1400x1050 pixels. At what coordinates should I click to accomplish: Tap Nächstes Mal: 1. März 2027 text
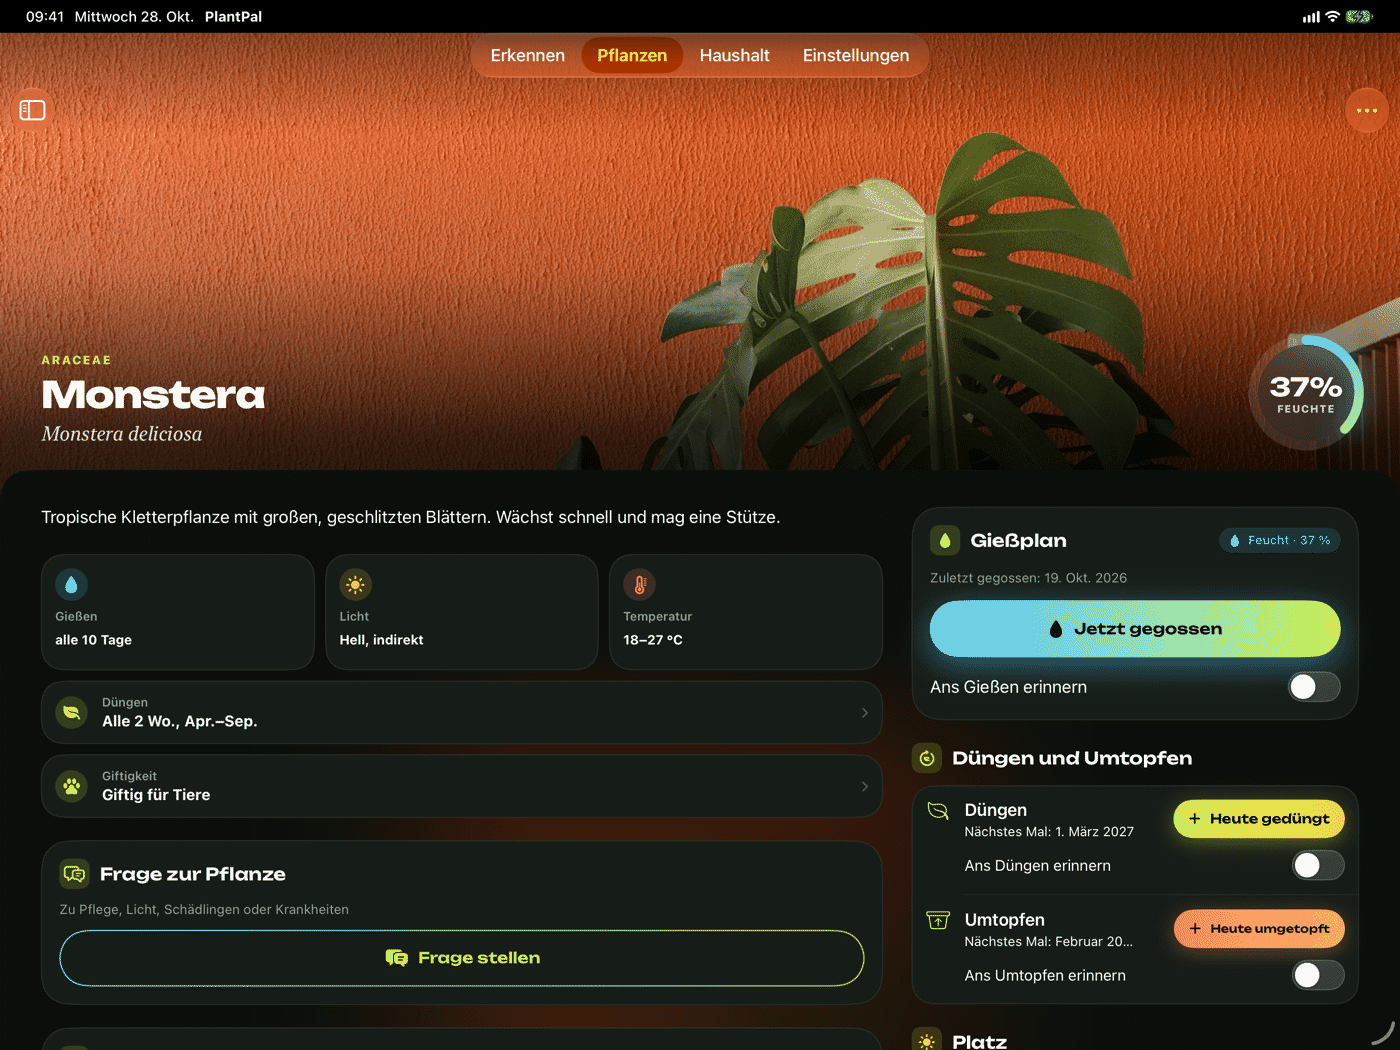[x=1049, y=832]
